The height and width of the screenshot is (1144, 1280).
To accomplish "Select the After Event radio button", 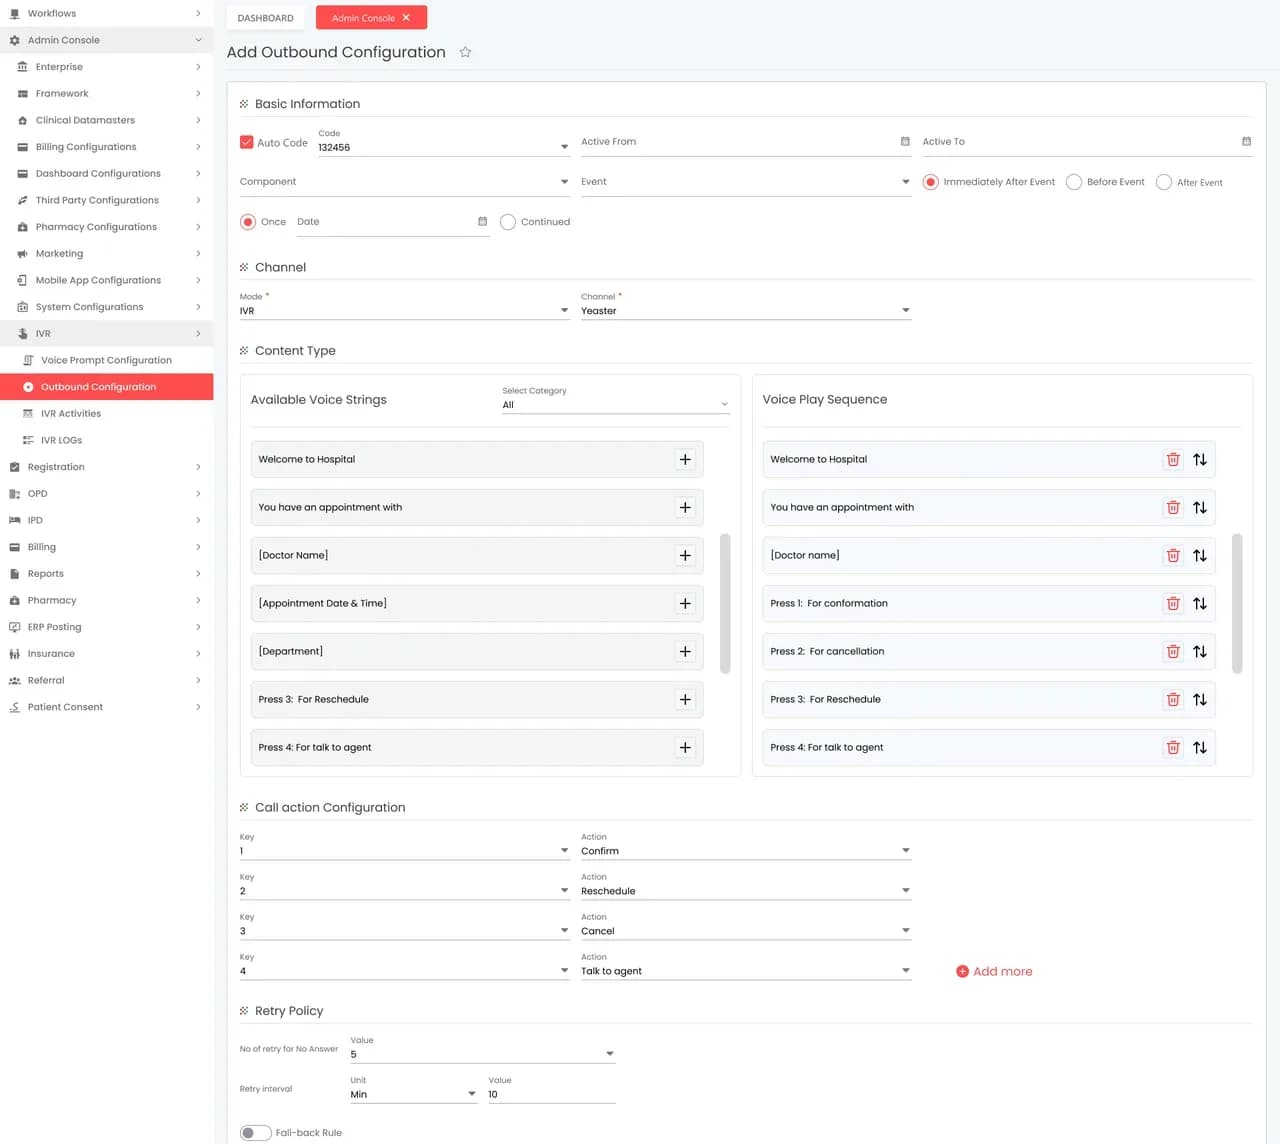I will point(1164,182).
